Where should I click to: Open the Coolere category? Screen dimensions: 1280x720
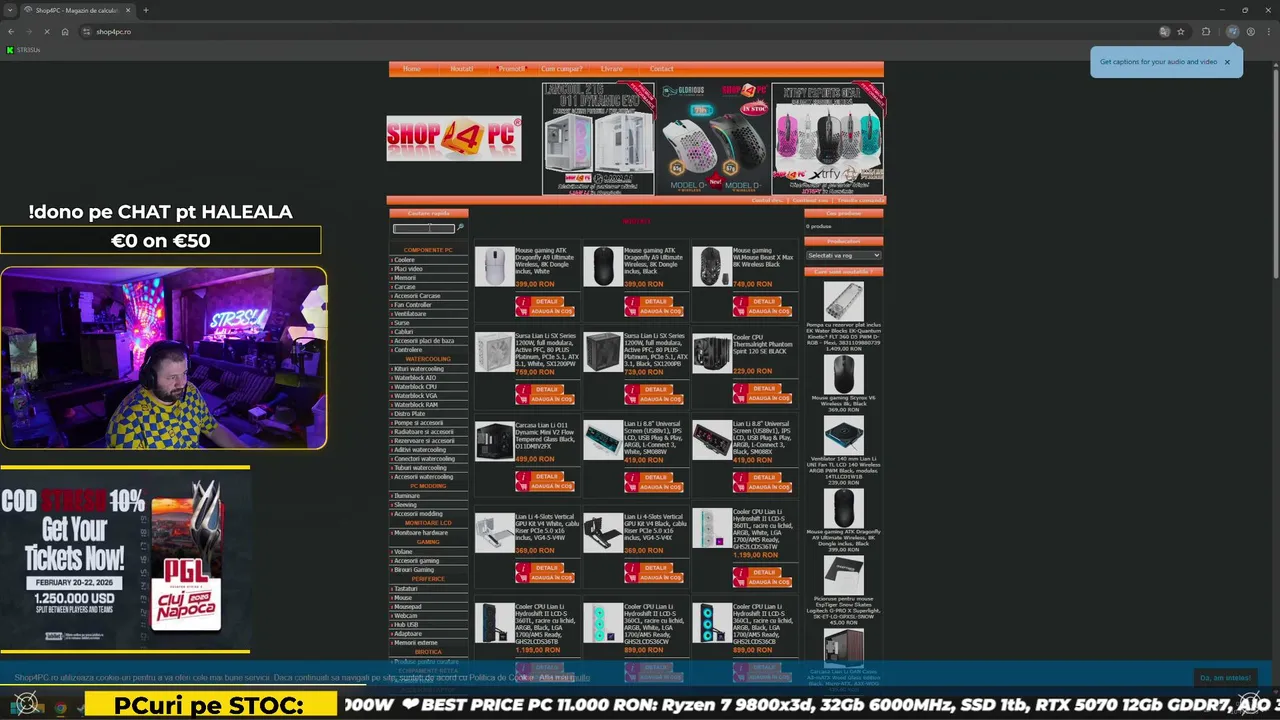point(404,260)
